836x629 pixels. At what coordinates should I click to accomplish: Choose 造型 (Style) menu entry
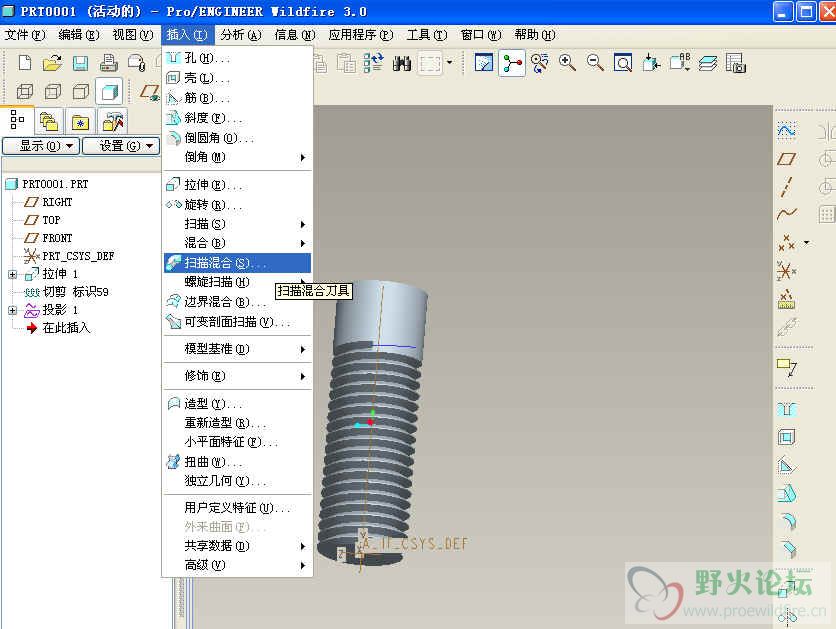click(x=237, y=404)
